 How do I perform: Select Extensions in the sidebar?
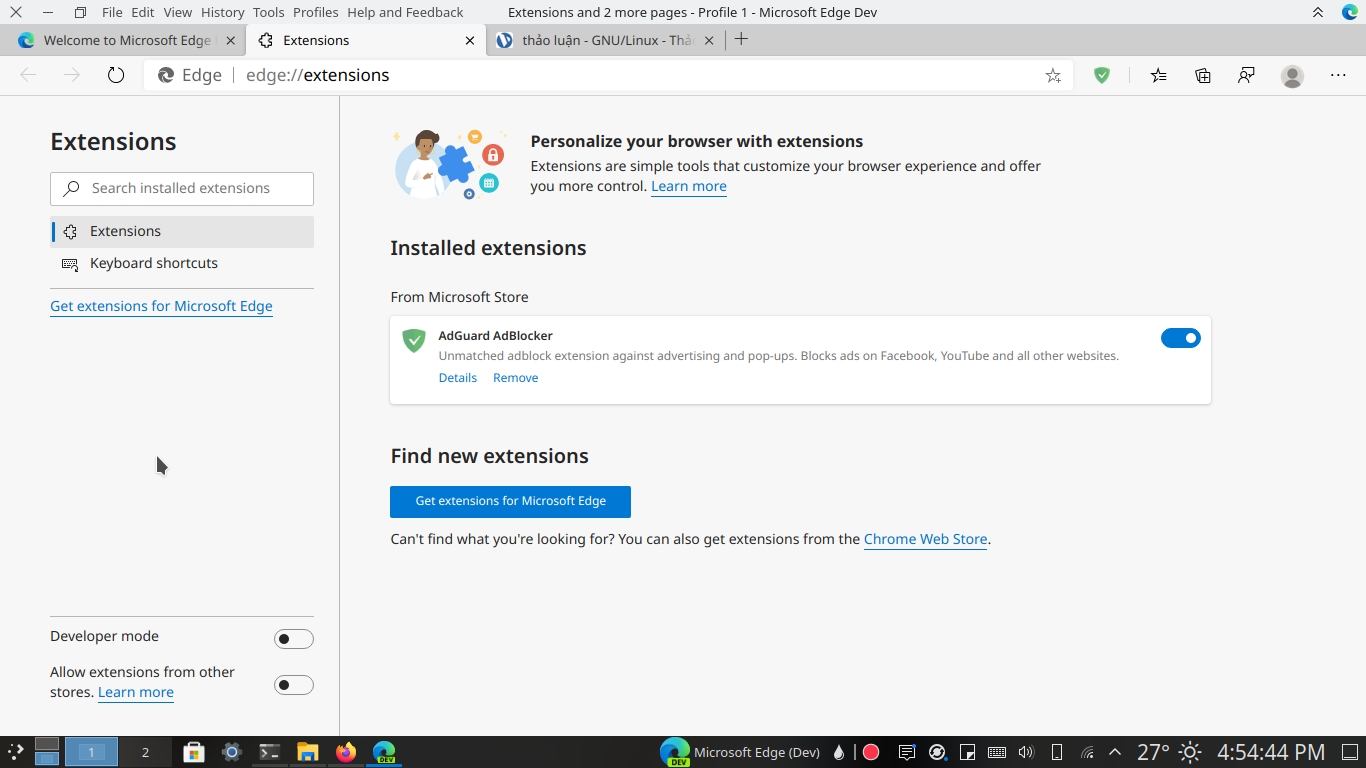[x=182, y=231]
